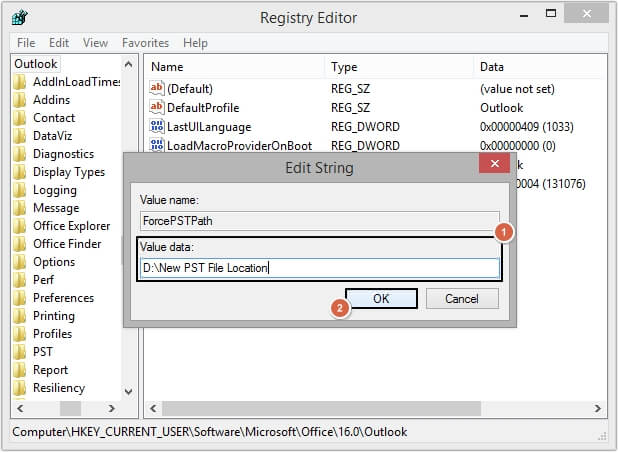Close the Edit String dialog

[494, 163]
